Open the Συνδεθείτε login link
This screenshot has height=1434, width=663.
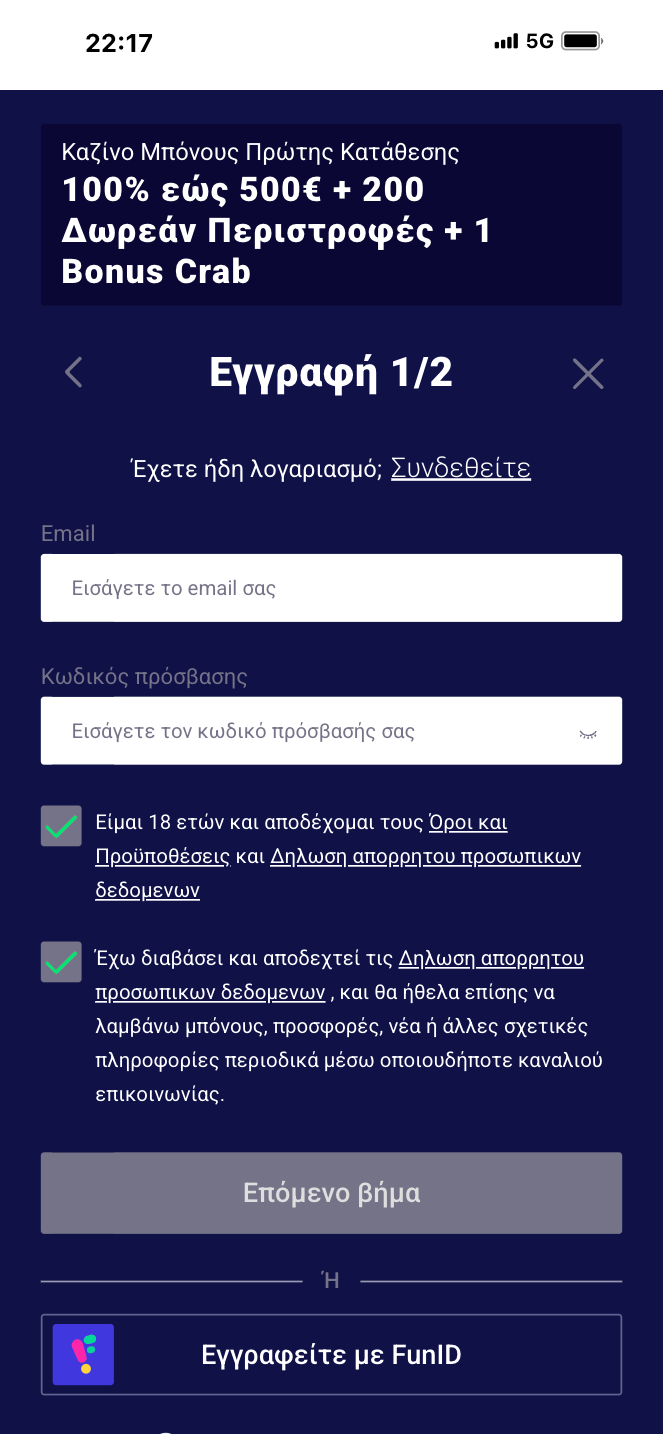(x=460, y=468)
